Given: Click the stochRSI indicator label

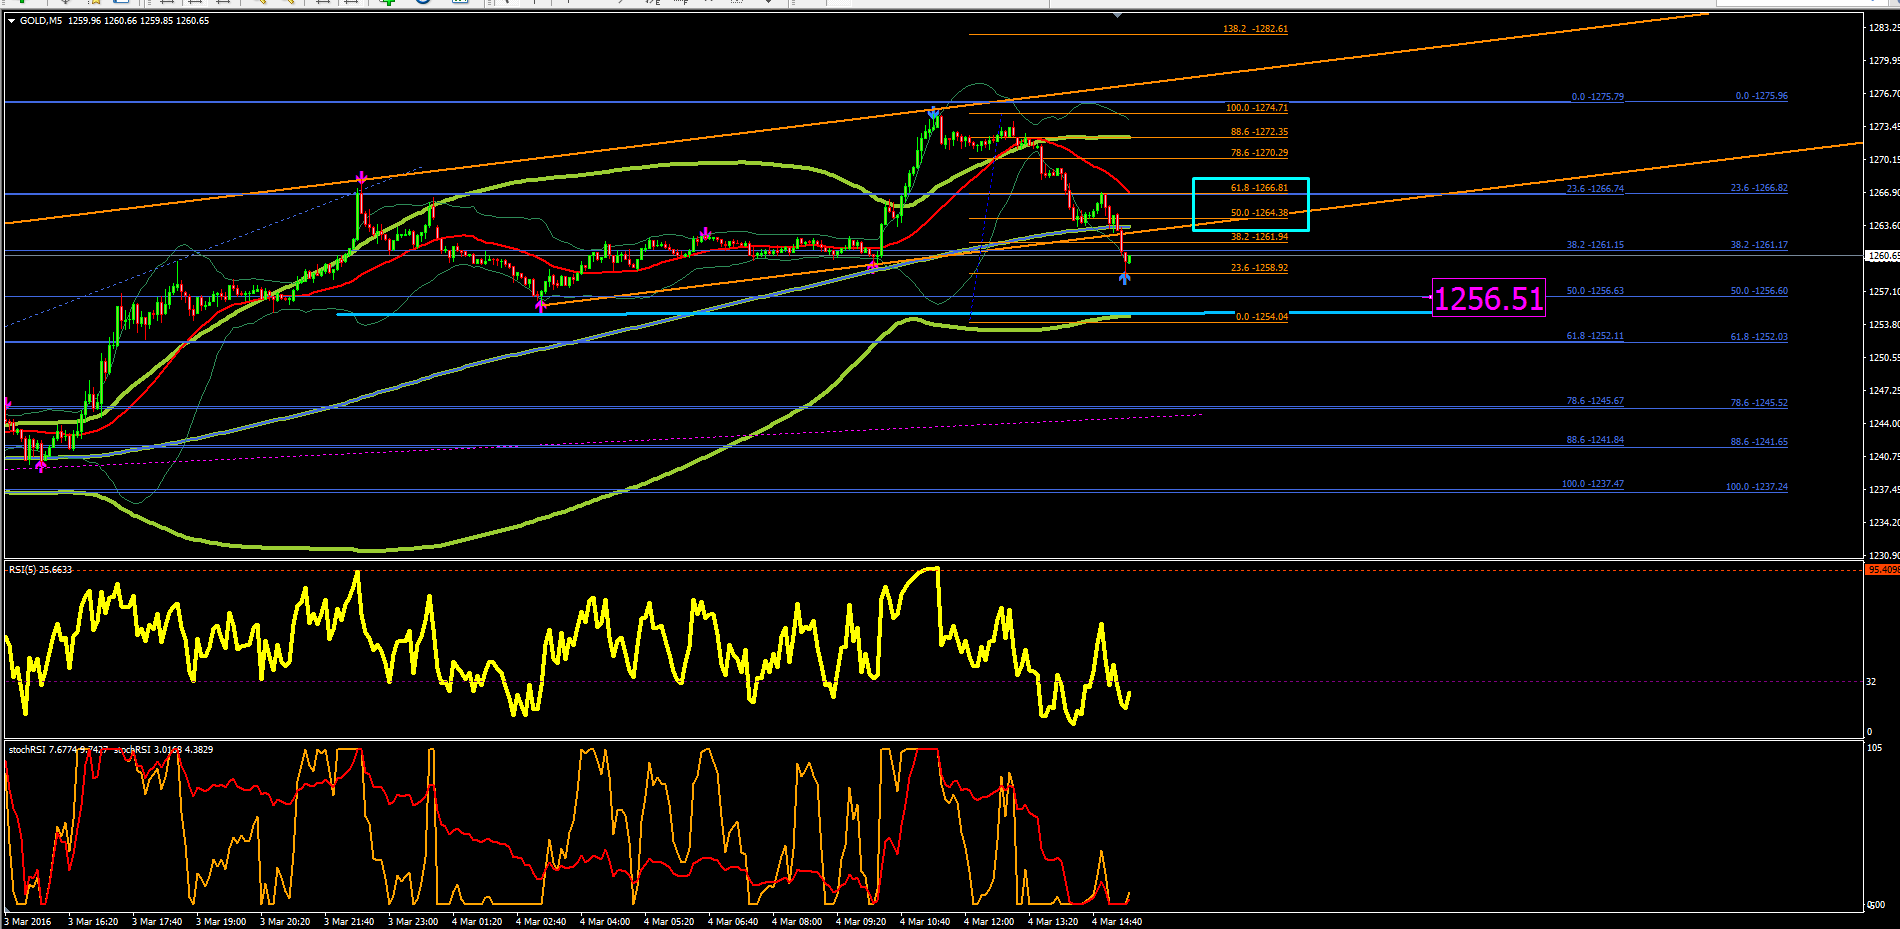Looking at the screenshot, I should click(x=110, y=750).
